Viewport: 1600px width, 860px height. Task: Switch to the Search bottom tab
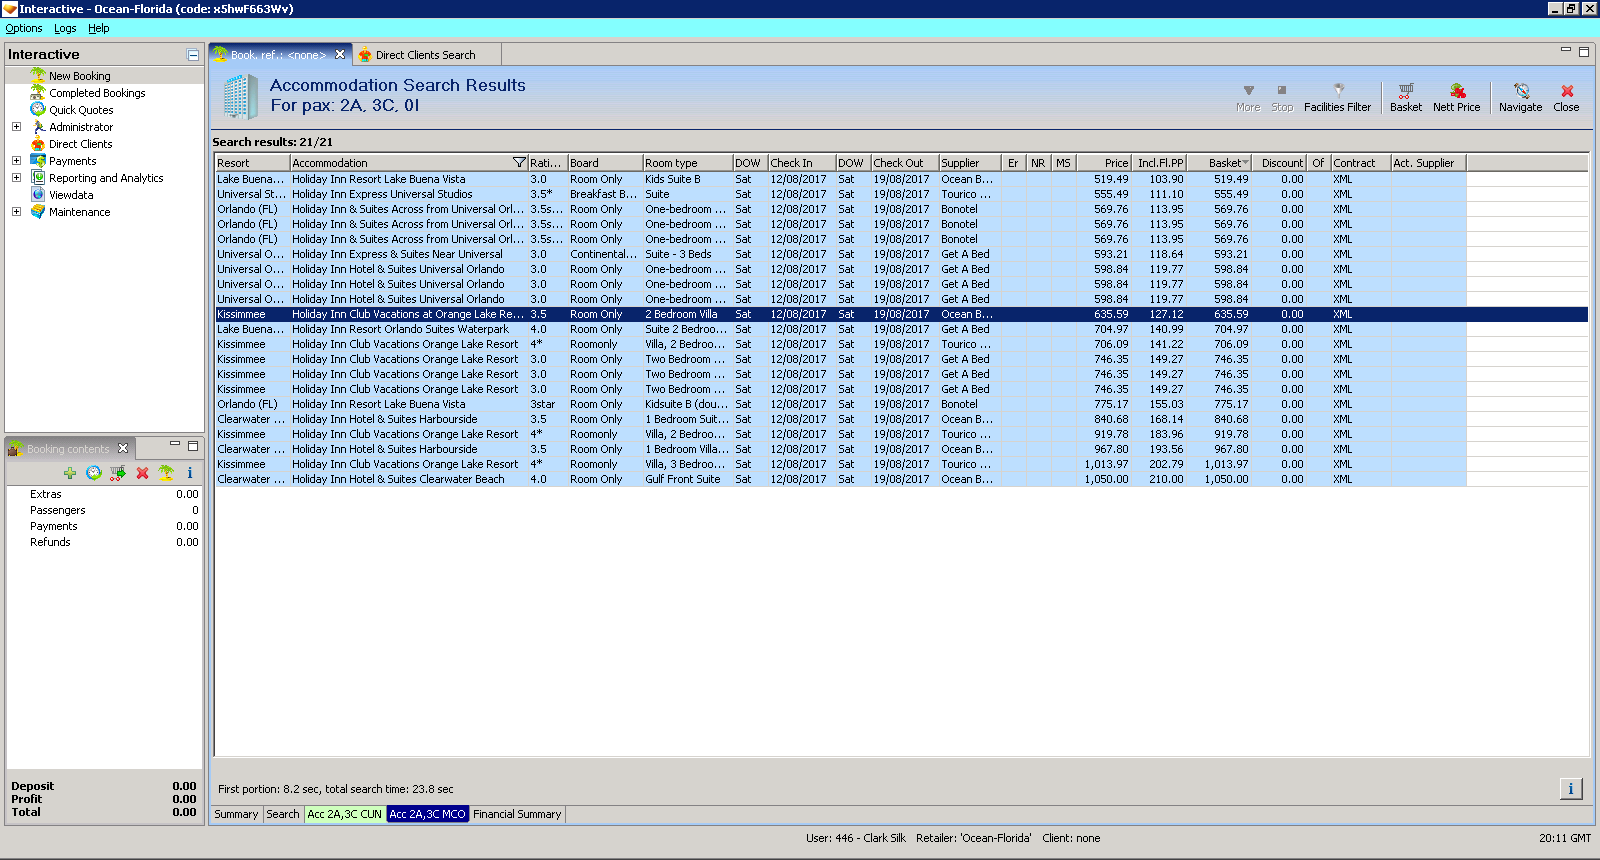[283, 814]
